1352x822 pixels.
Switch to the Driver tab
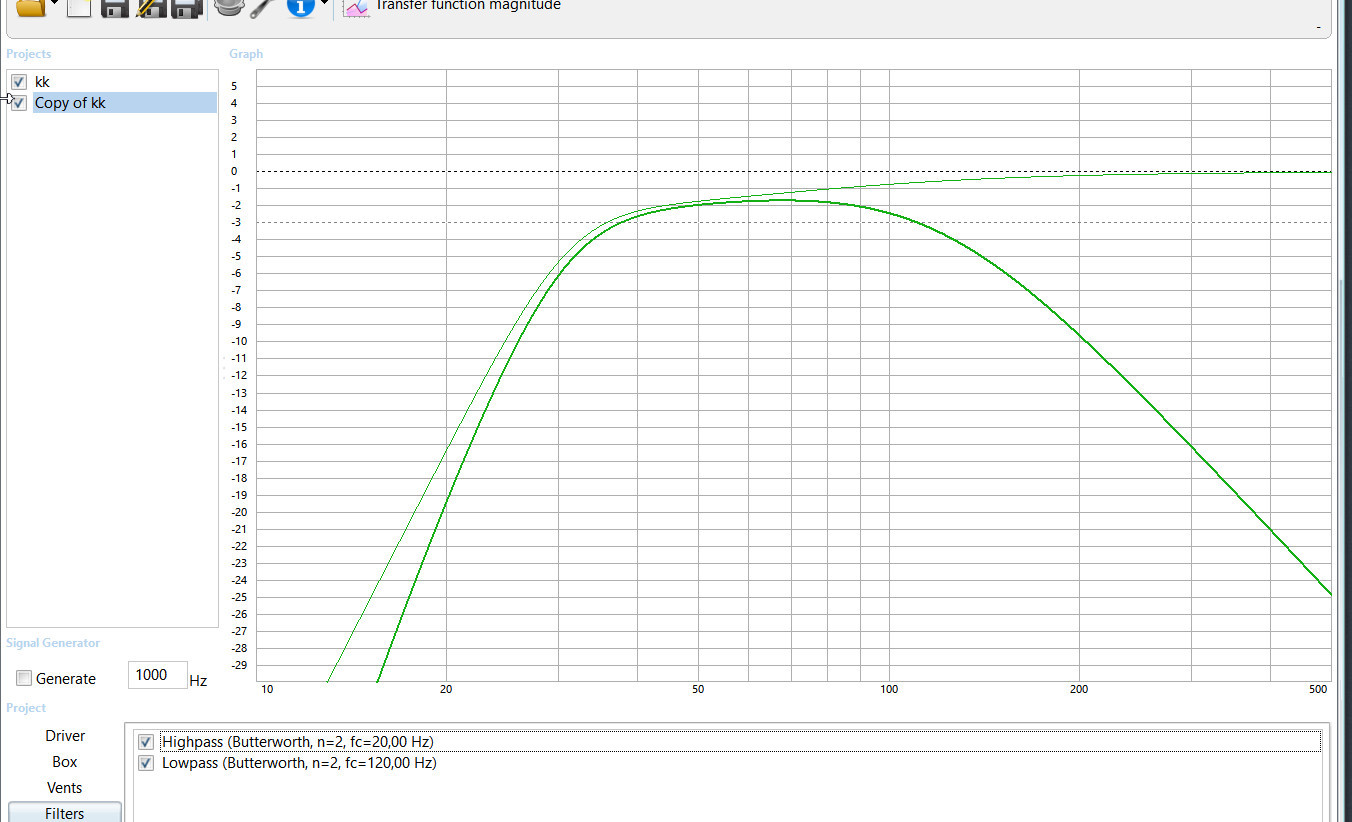tap(65, 736)
